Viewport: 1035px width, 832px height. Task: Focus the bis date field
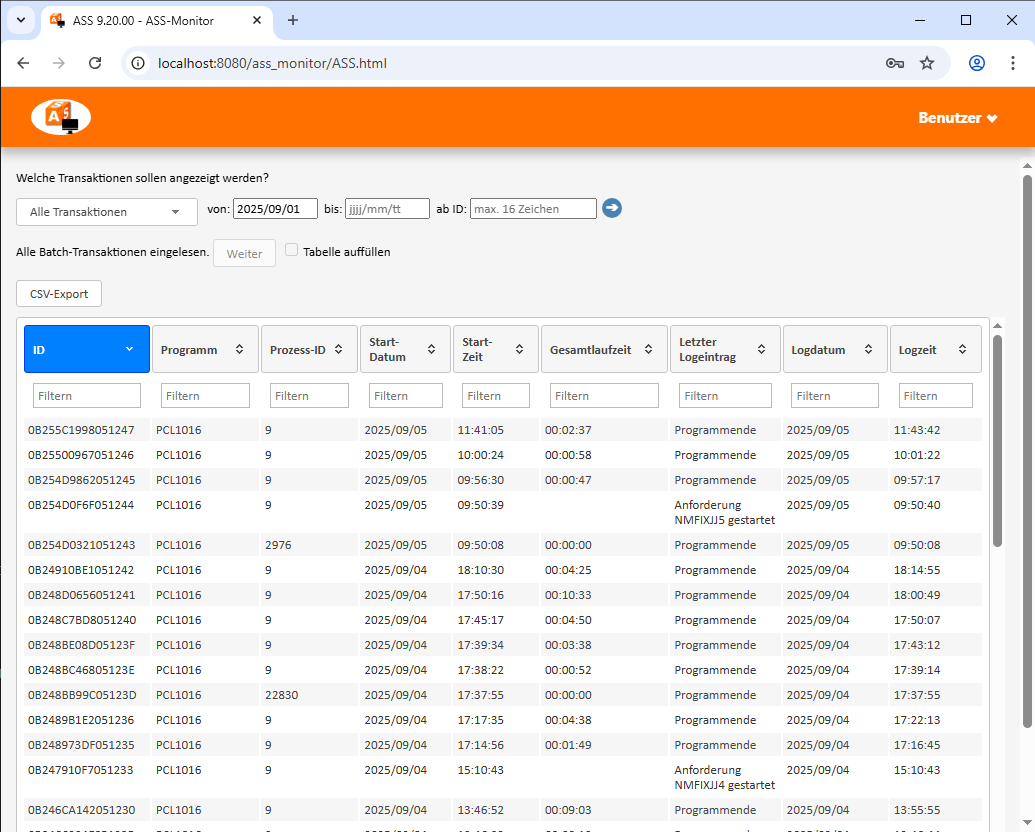(387, 209)
